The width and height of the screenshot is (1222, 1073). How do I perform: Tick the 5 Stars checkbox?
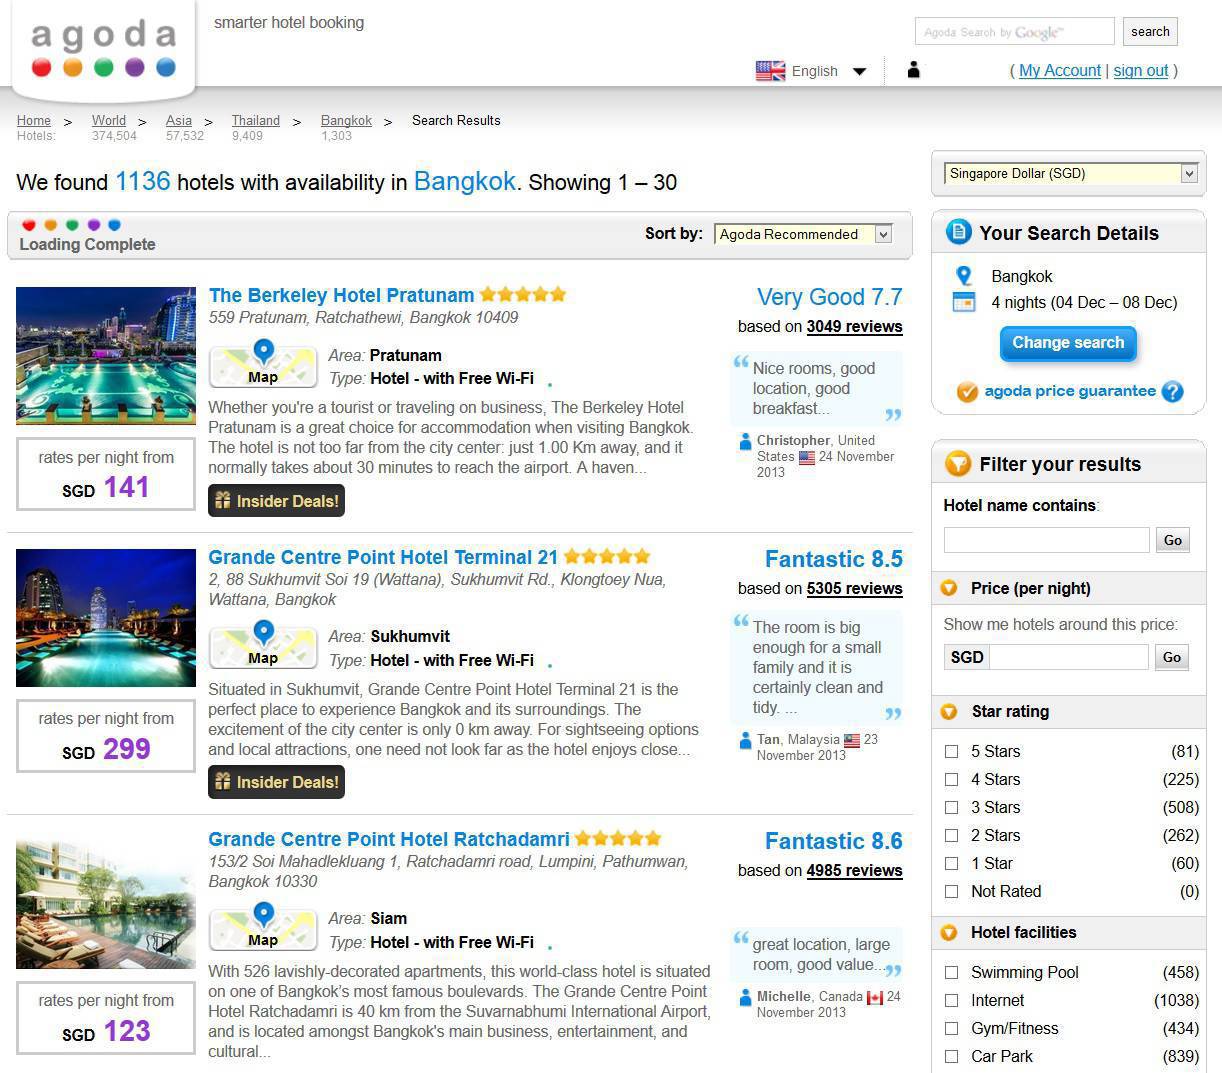point(952,751)
